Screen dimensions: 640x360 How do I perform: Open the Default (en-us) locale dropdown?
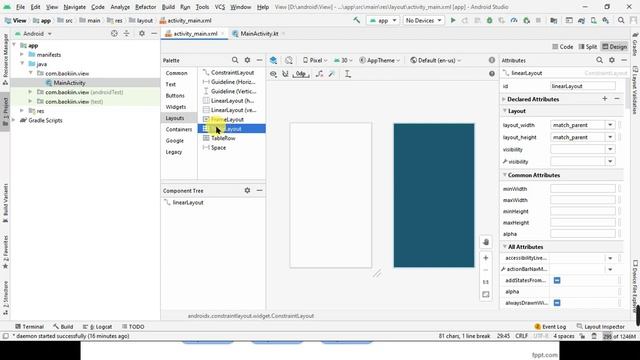435,60
